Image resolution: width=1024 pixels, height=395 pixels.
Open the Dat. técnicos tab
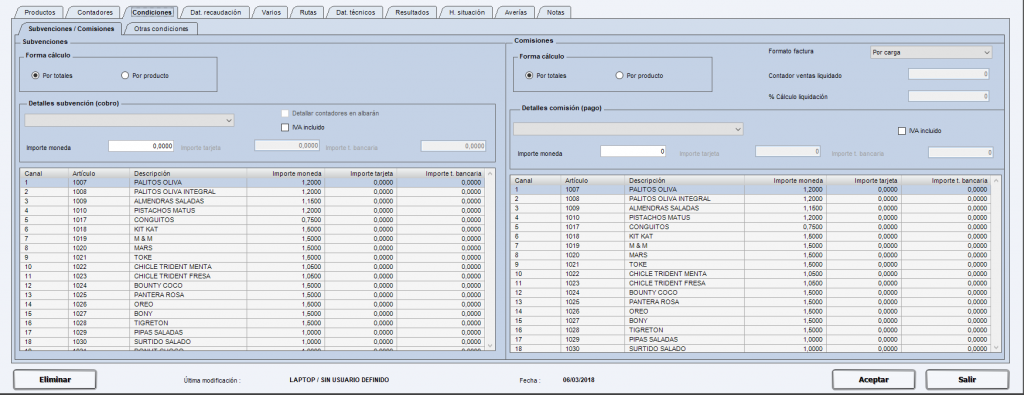355,12
